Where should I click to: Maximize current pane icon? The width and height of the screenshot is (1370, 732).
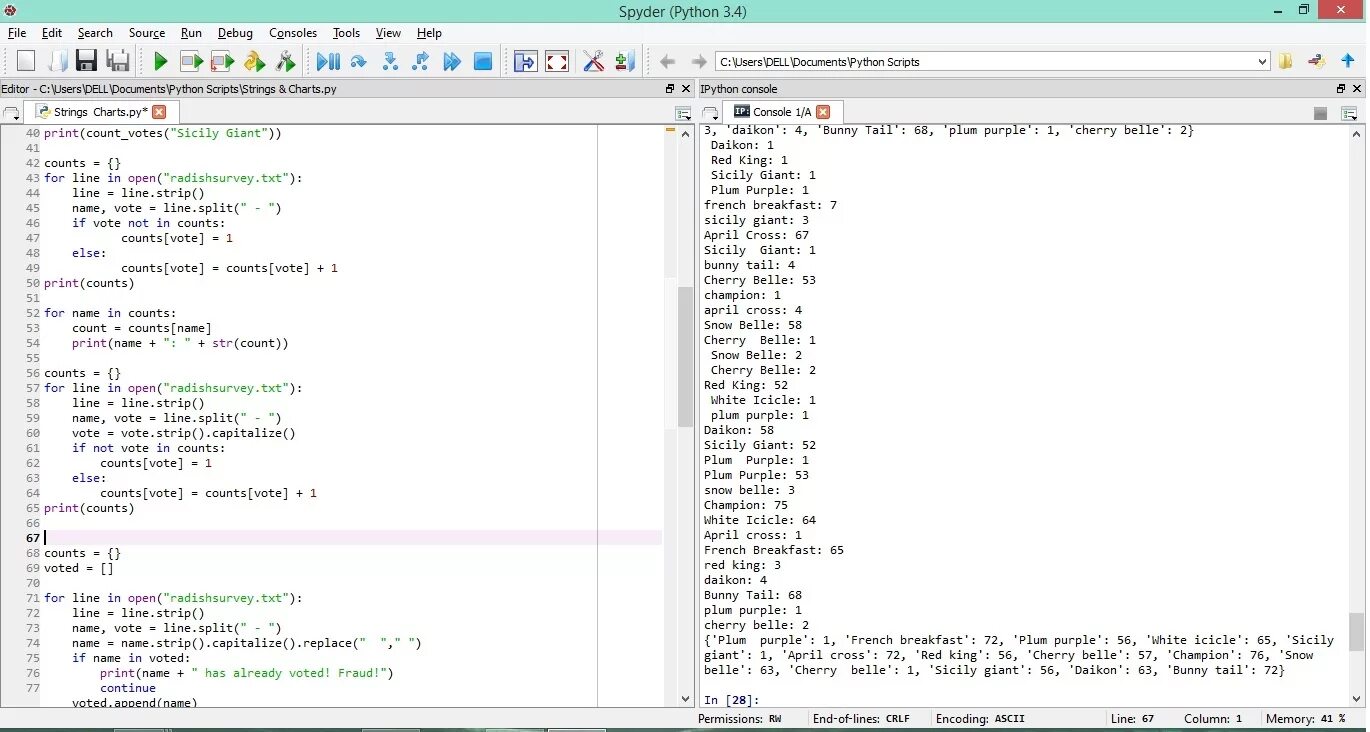(525, 62)
